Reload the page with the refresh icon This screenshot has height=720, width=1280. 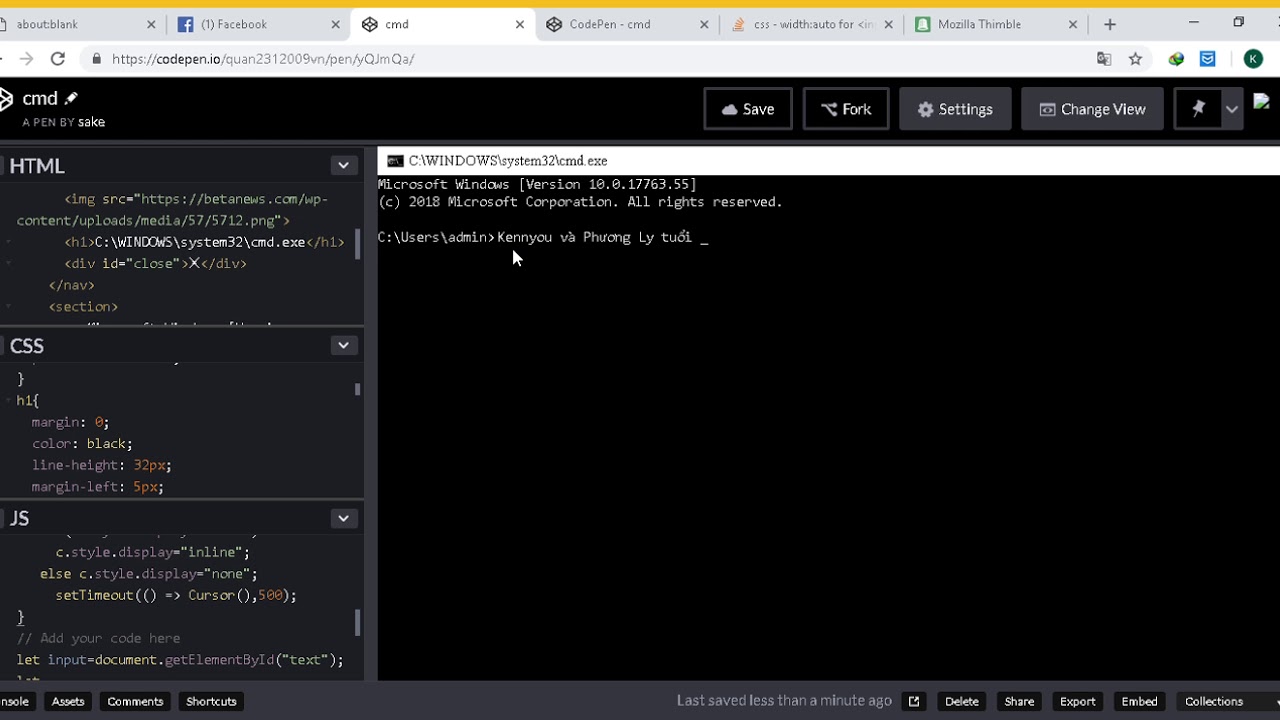point(58,59)
